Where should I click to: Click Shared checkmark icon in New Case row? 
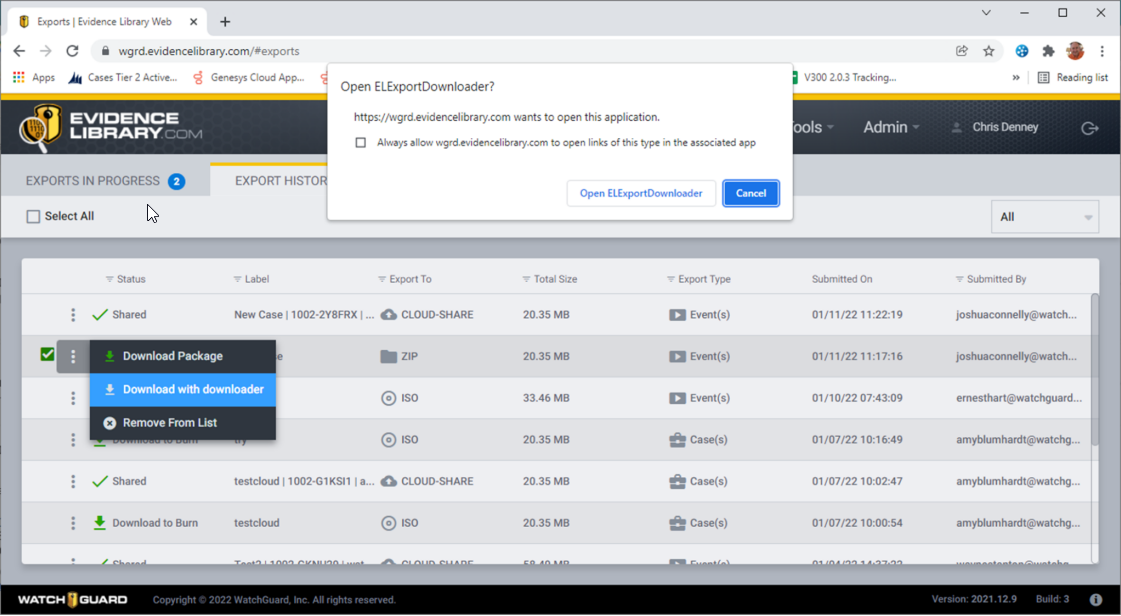tap(100, 314)
